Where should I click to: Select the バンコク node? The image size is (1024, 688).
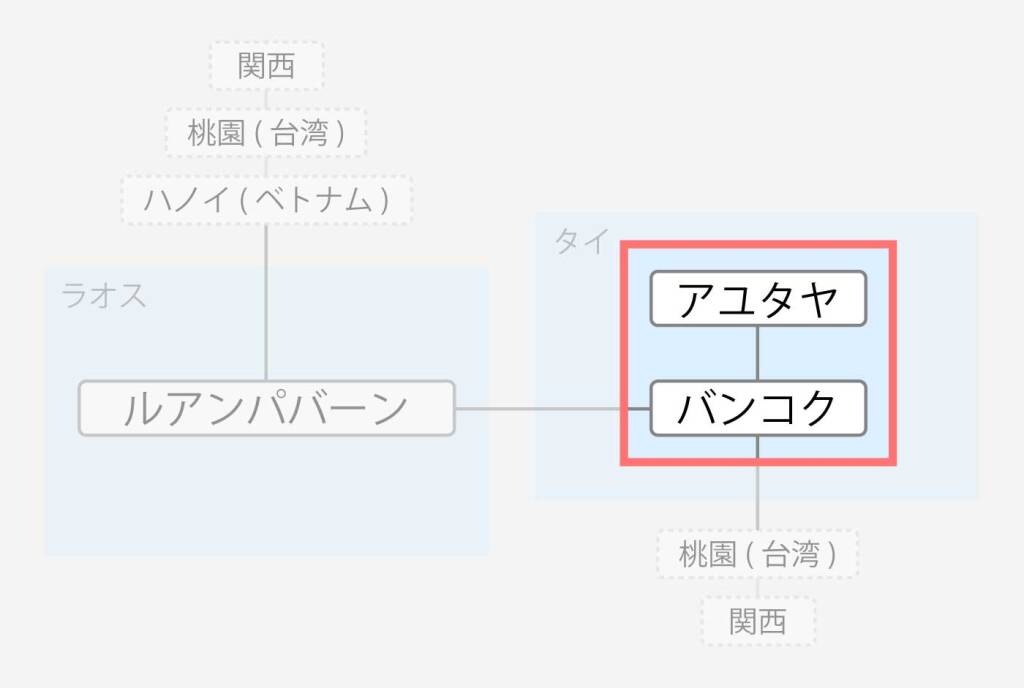point(758,408)
